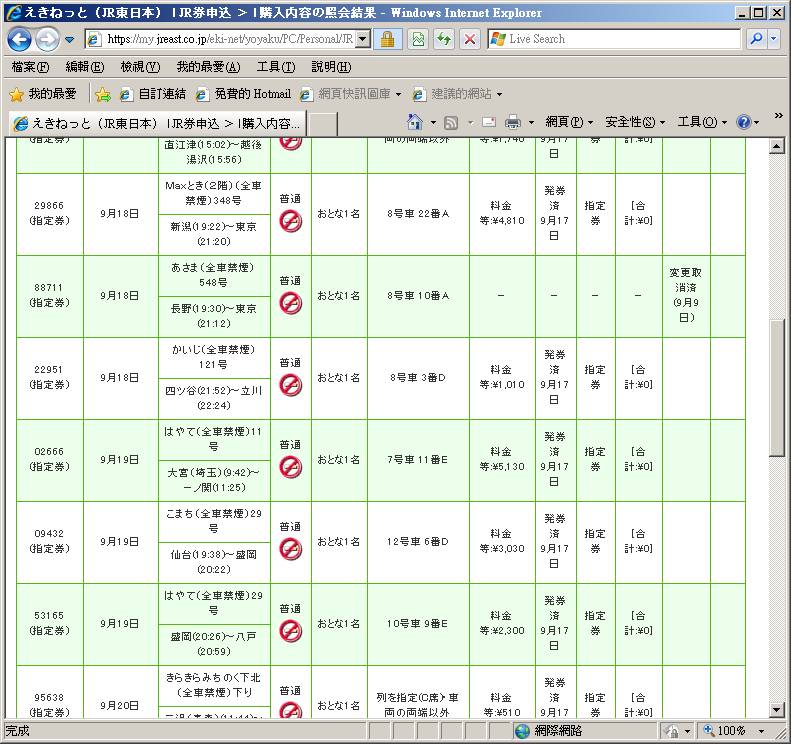Click the no-smoking icon in the 53165 row

[291, 631]
